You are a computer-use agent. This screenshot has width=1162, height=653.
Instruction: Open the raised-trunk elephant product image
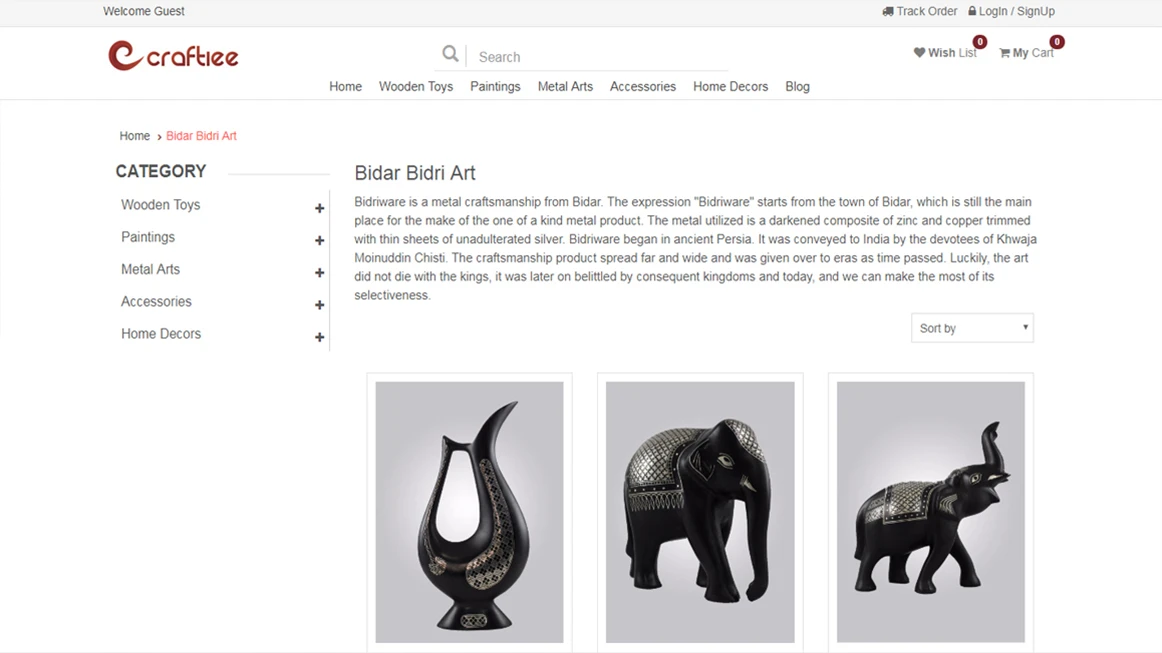tap(930, 511)
